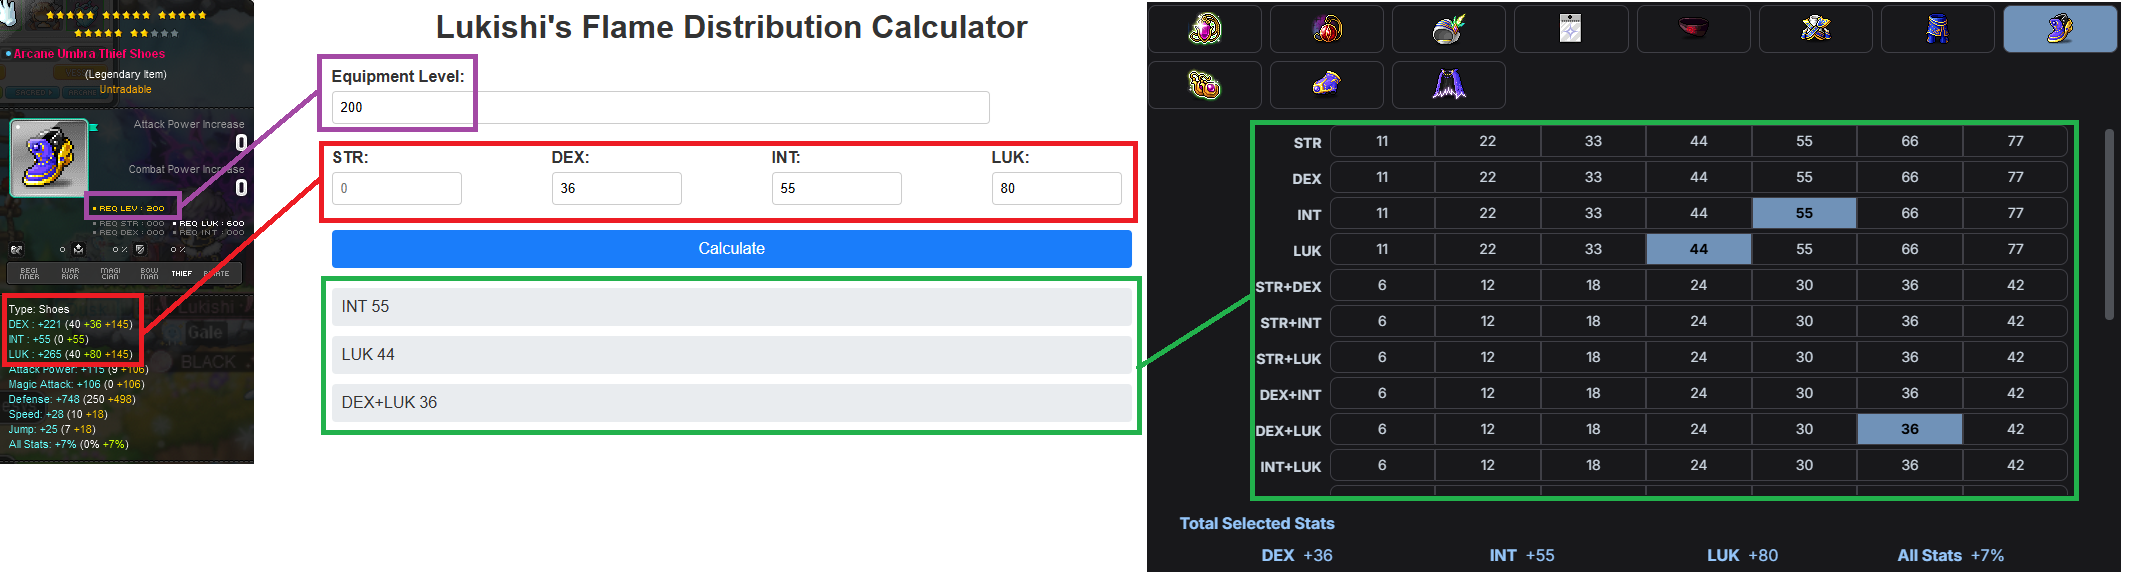Select the blue pants equipment icon
This screenshot has height=572, width=2136.
pos(1937,29)
